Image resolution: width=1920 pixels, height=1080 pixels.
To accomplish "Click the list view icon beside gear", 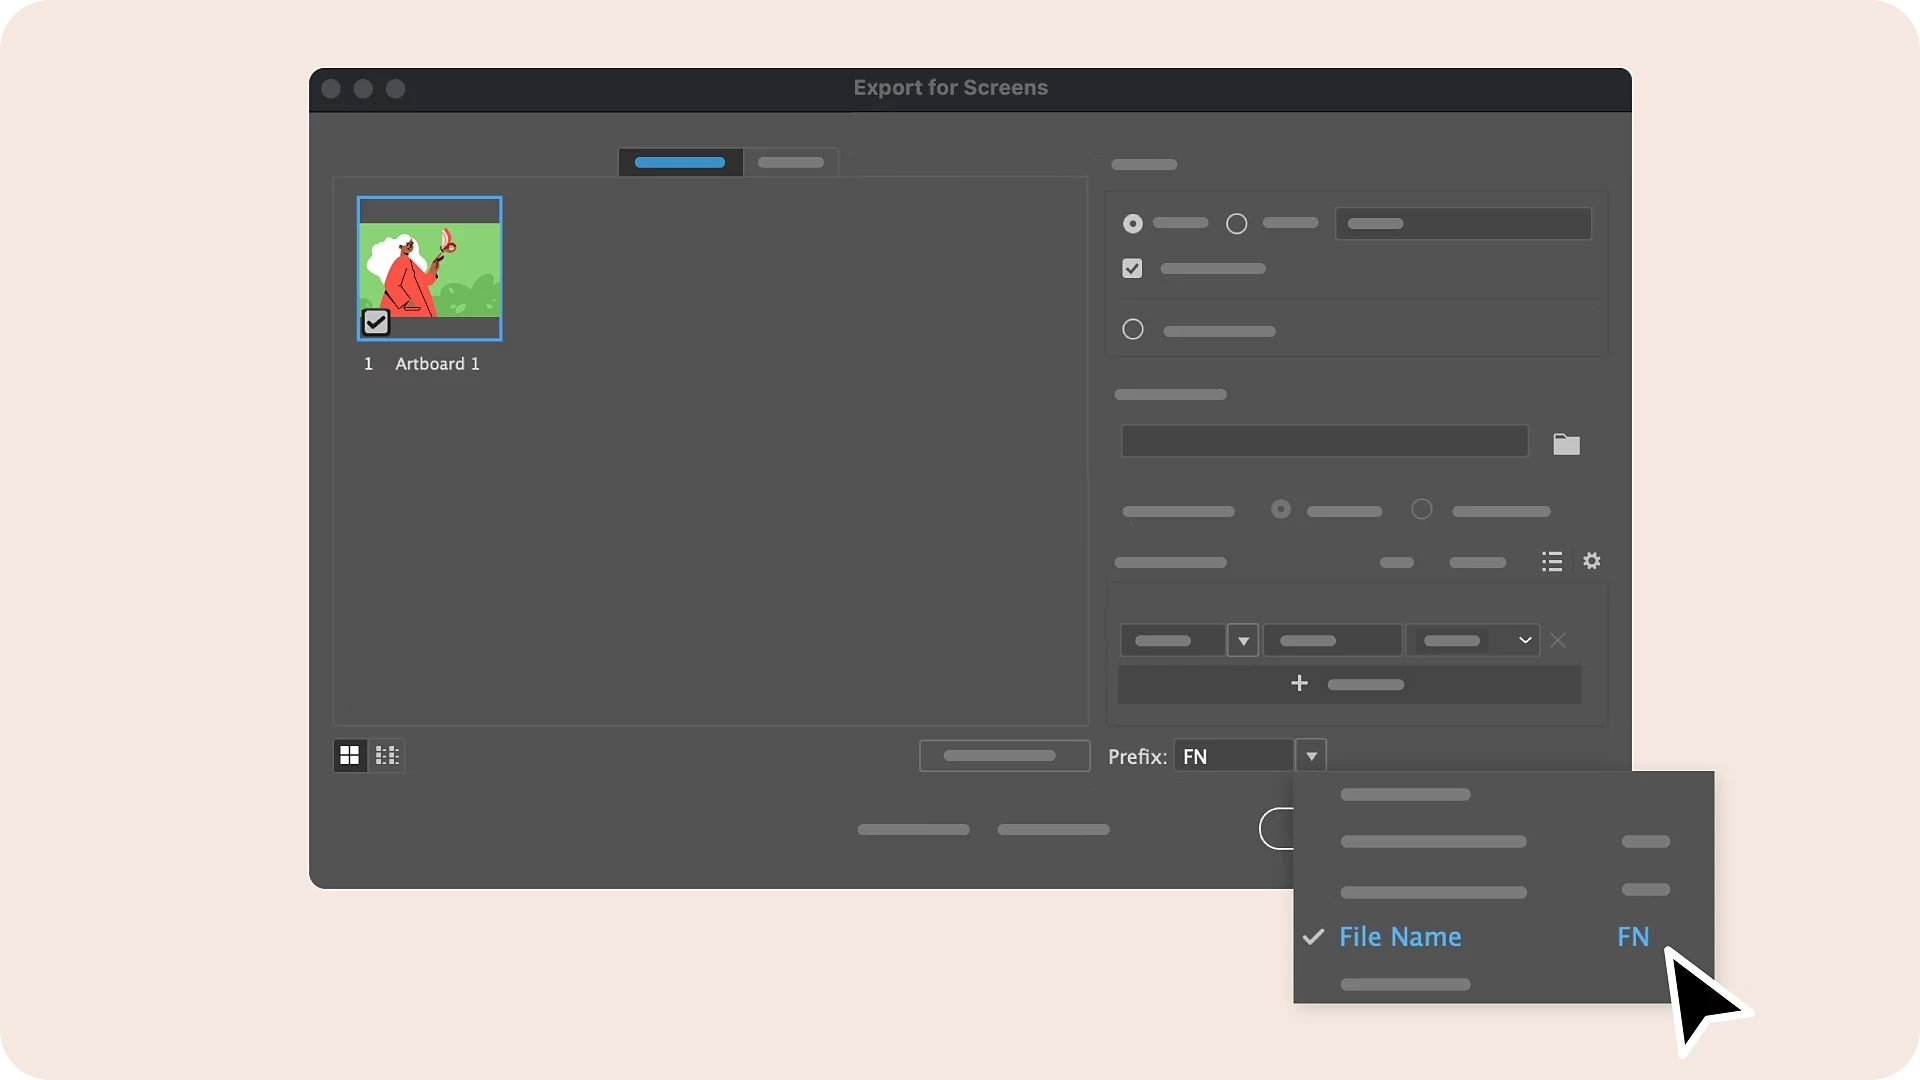I will tap(1551, 561).
